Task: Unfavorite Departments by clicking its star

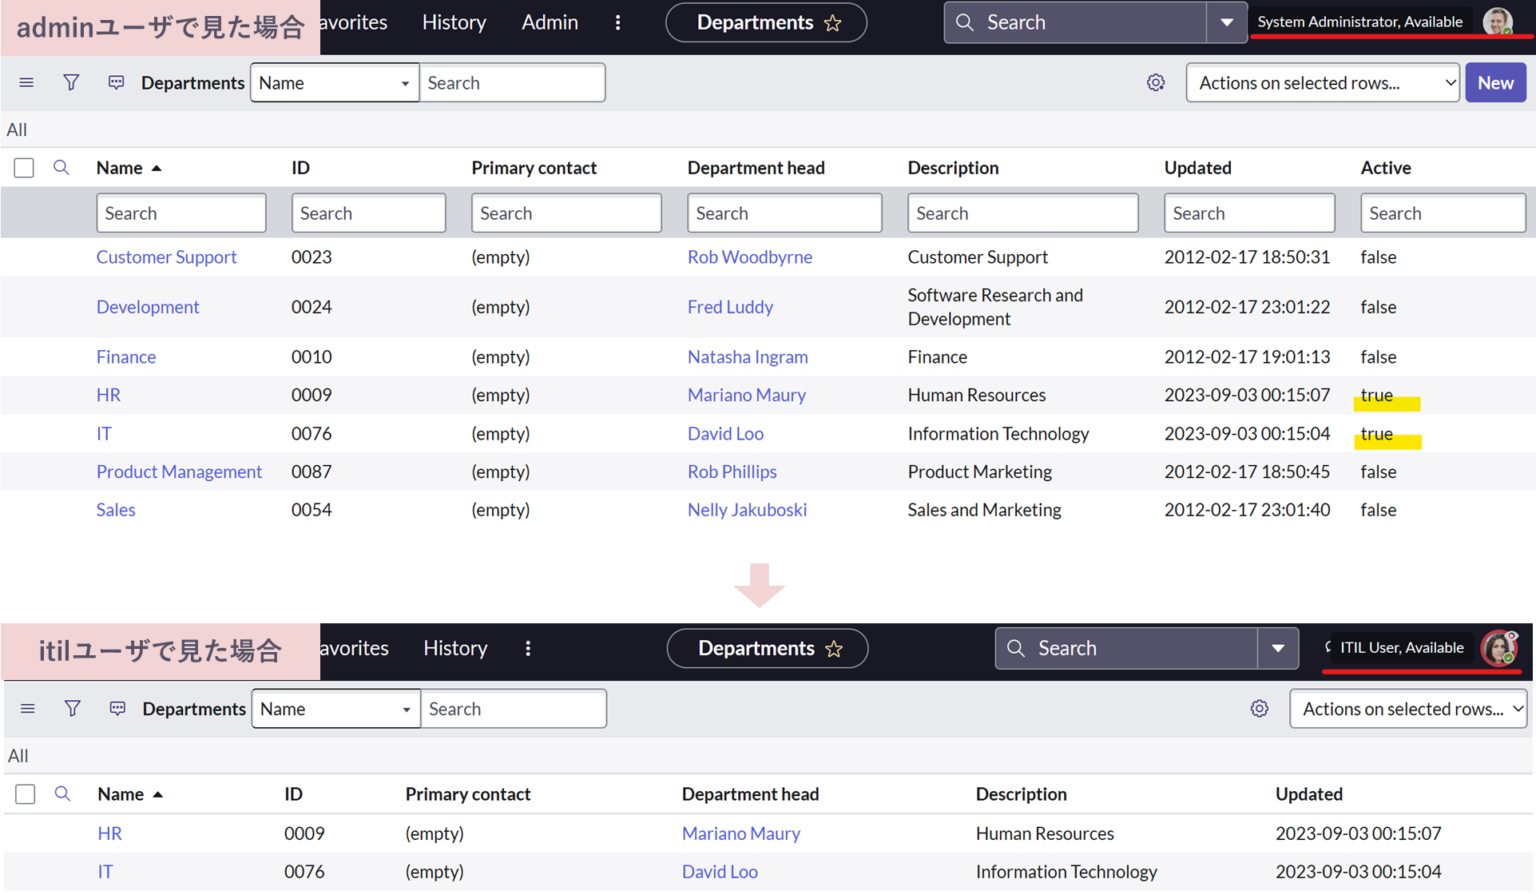Action: pos(834,21)
